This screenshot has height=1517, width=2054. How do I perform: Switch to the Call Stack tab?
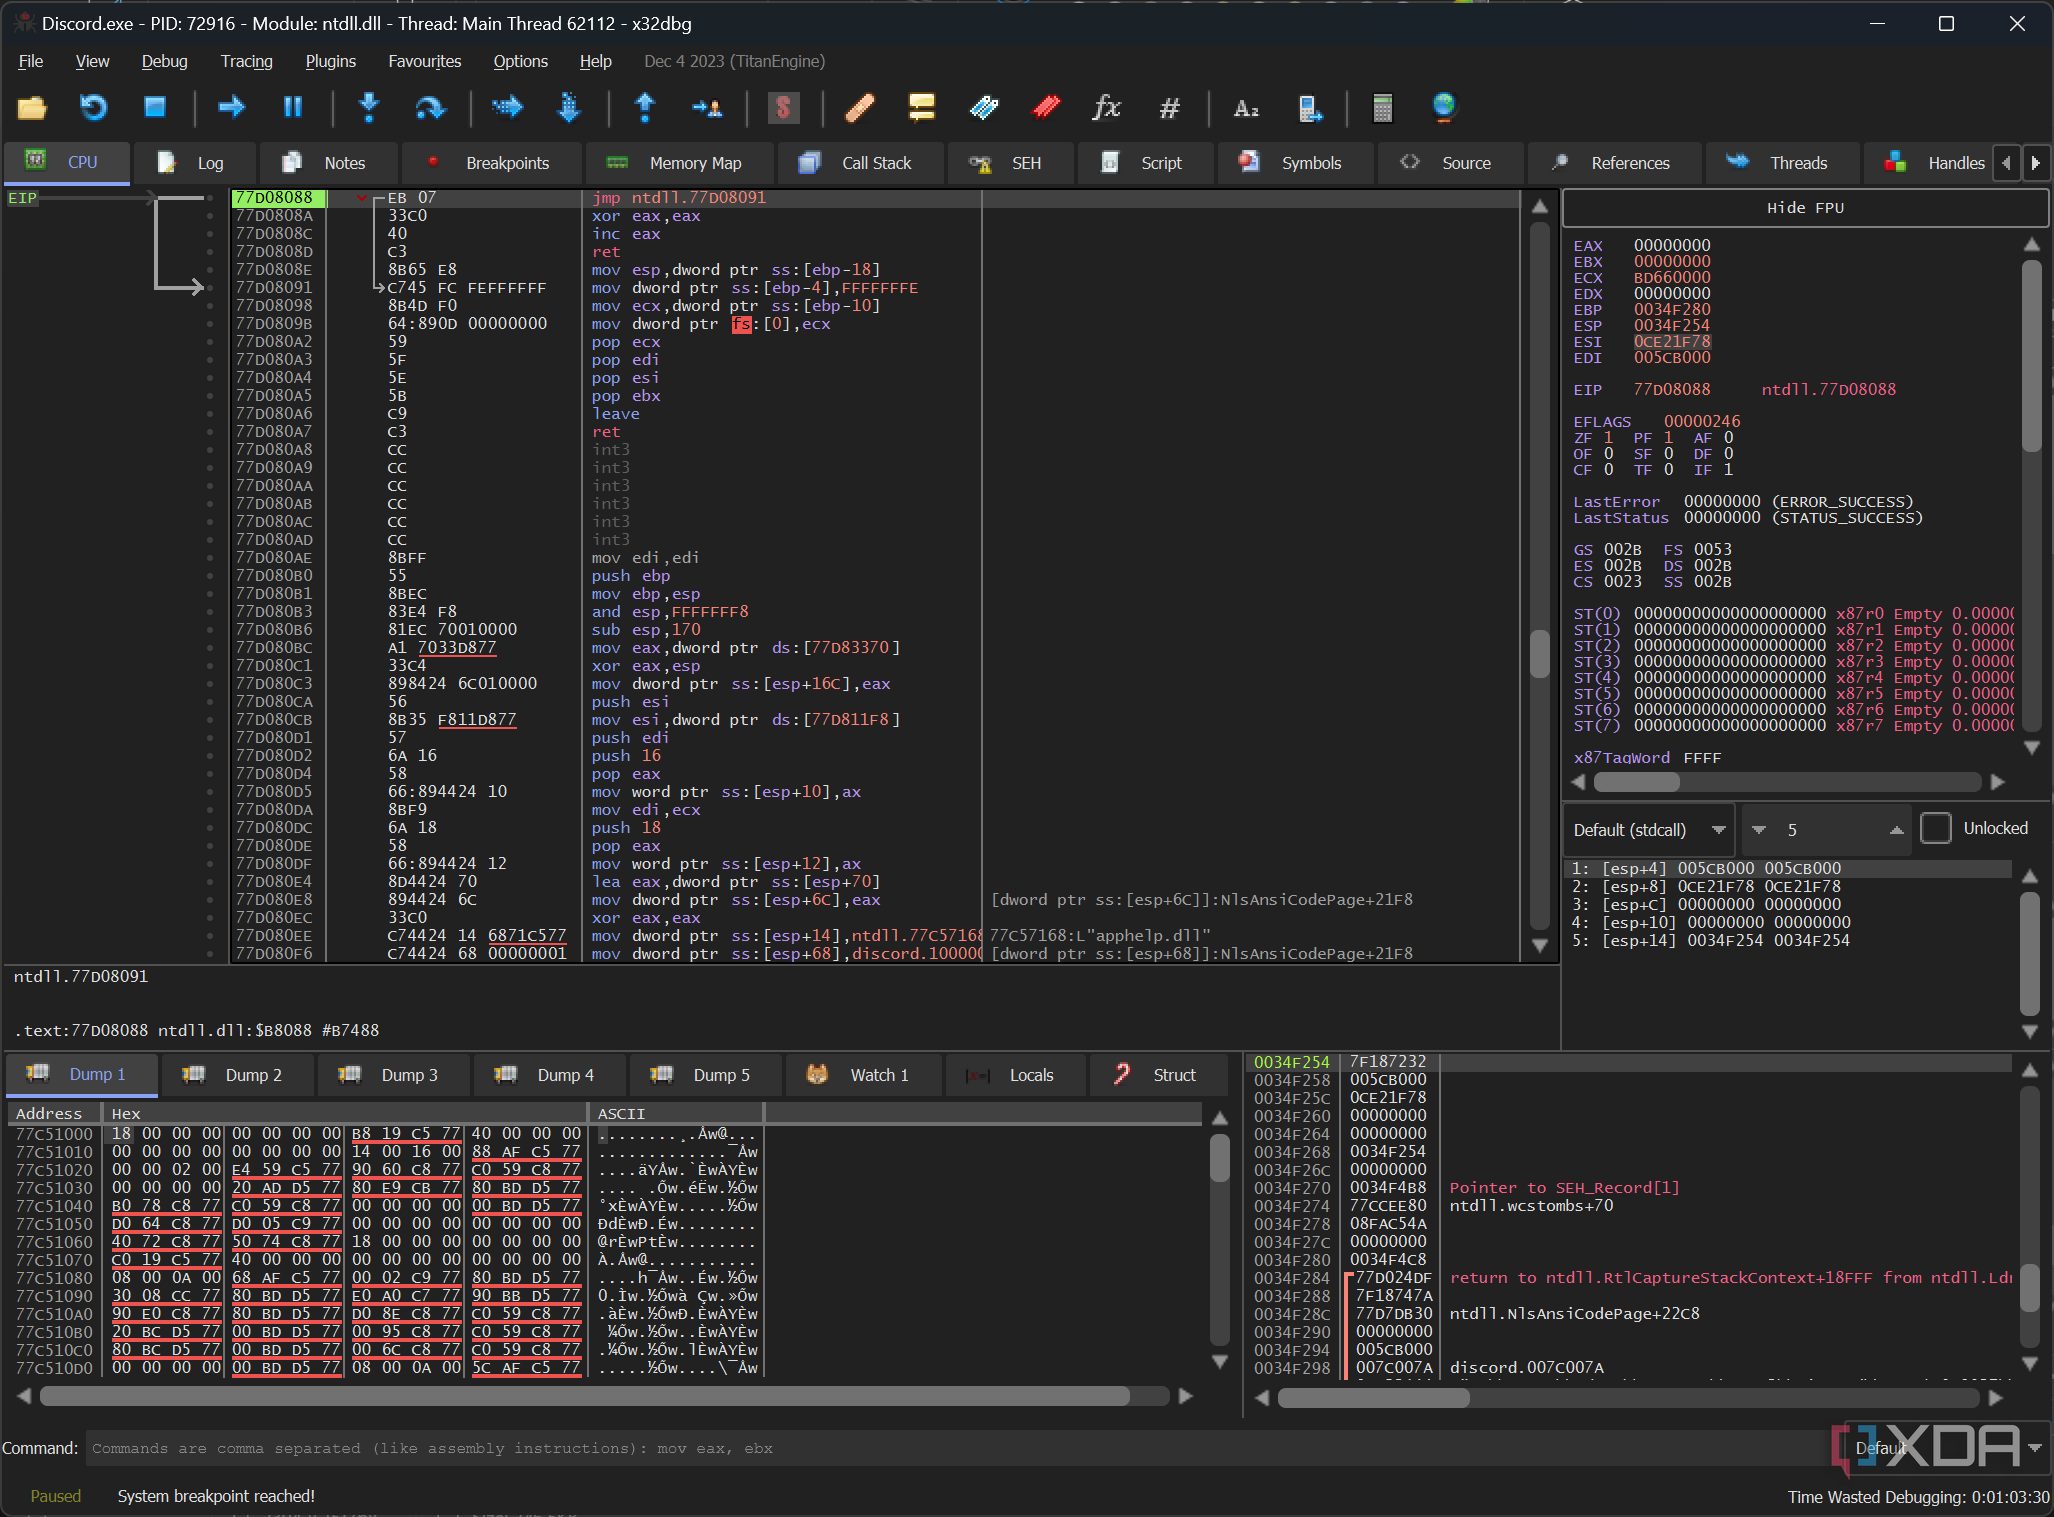point(858,163)
